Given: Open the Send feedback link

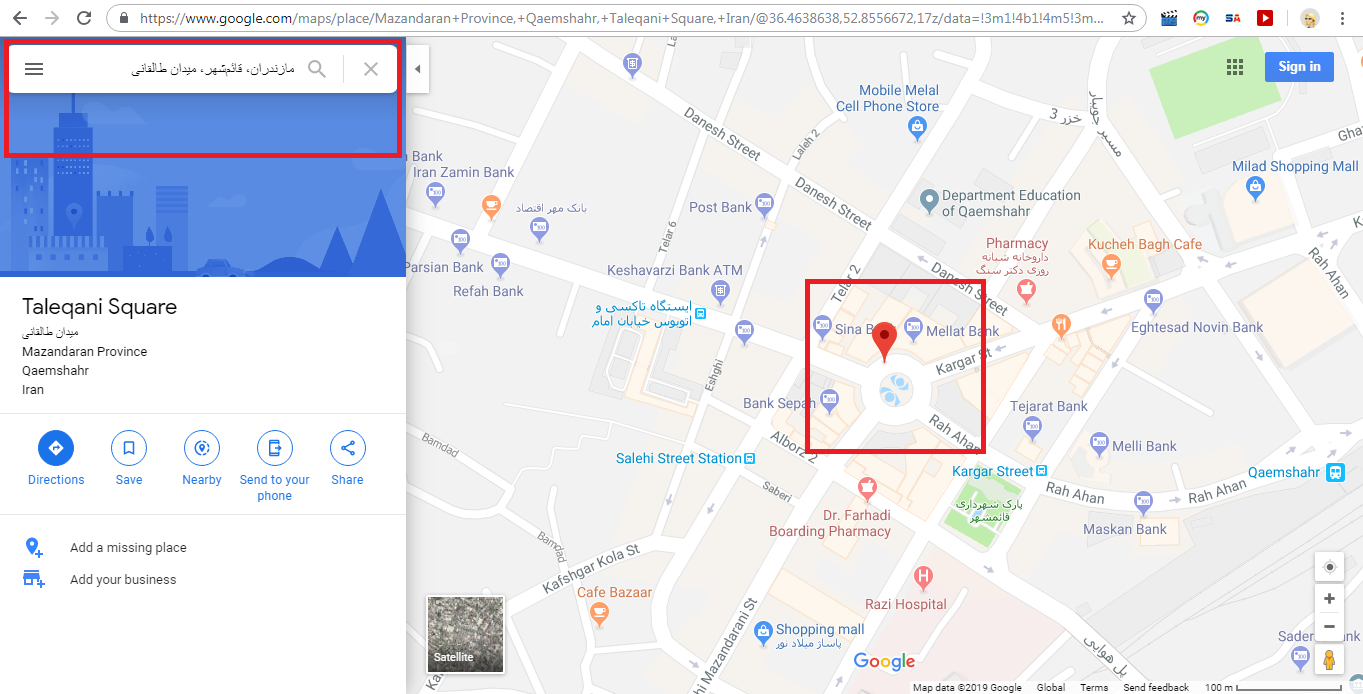Looking at the screenshot, I should 1156,688.
